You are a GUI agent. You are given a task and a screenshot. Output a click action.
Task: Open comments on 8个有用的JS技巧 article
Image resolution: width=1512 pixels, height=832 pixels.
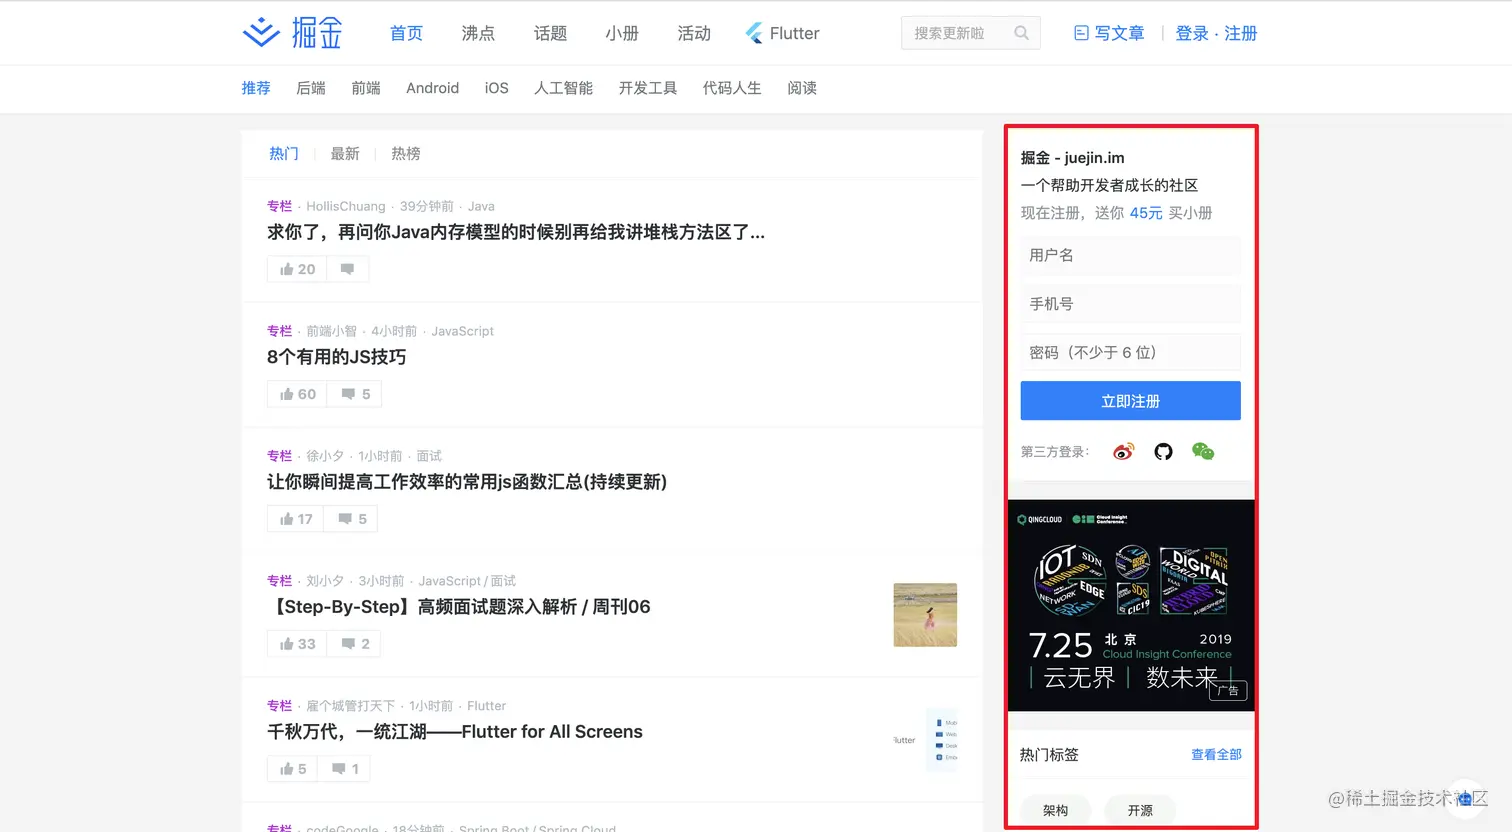click(x=355, y=394)
